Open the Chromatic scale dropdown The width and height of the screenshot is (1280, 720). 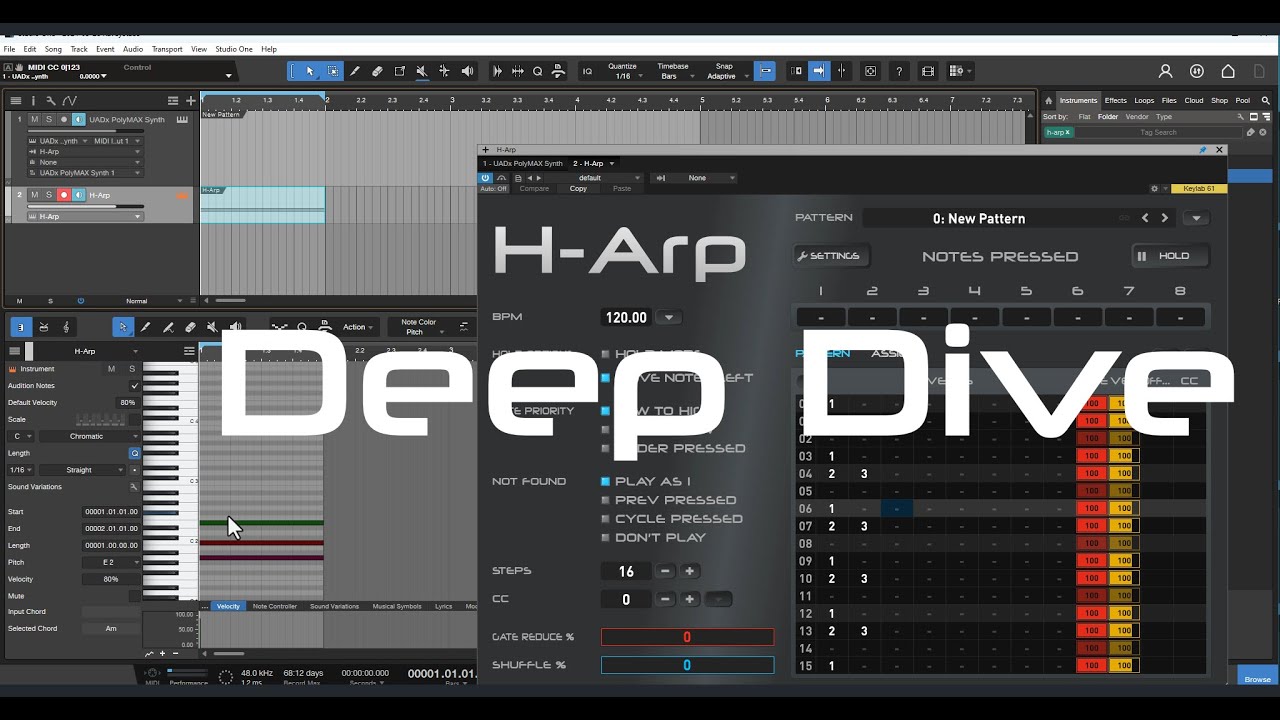[91, 436]
